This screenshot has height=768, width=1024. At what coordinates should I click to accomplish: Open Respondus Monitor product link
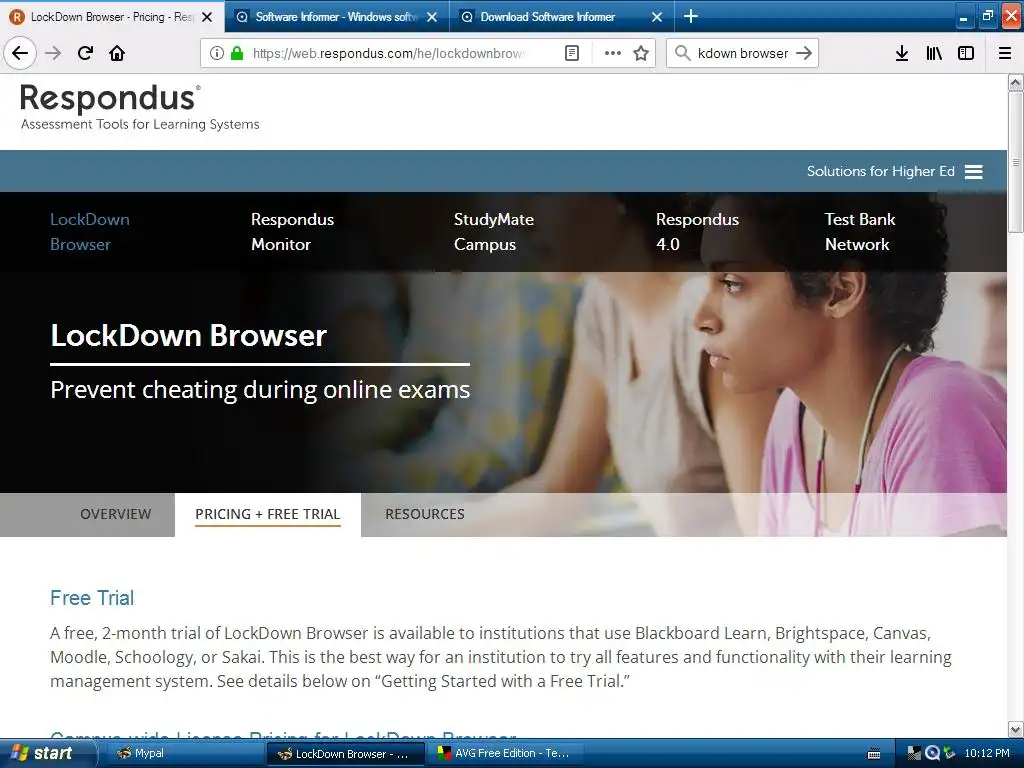[x=293, y=232]
